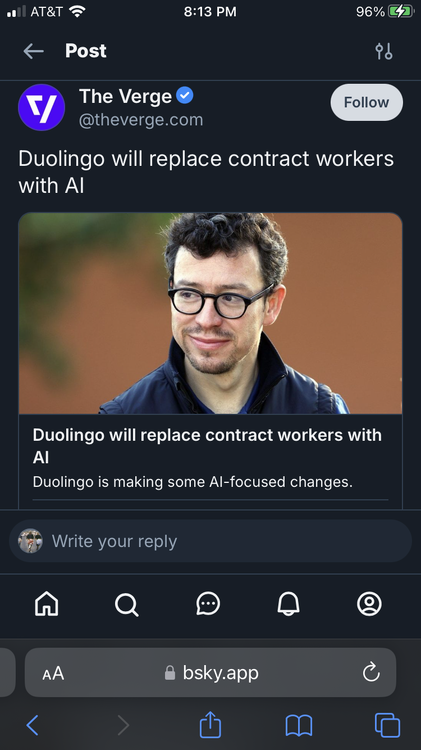Open the Notifications bell icon
The height and width of the screenshot is (750, 421).
288,604
